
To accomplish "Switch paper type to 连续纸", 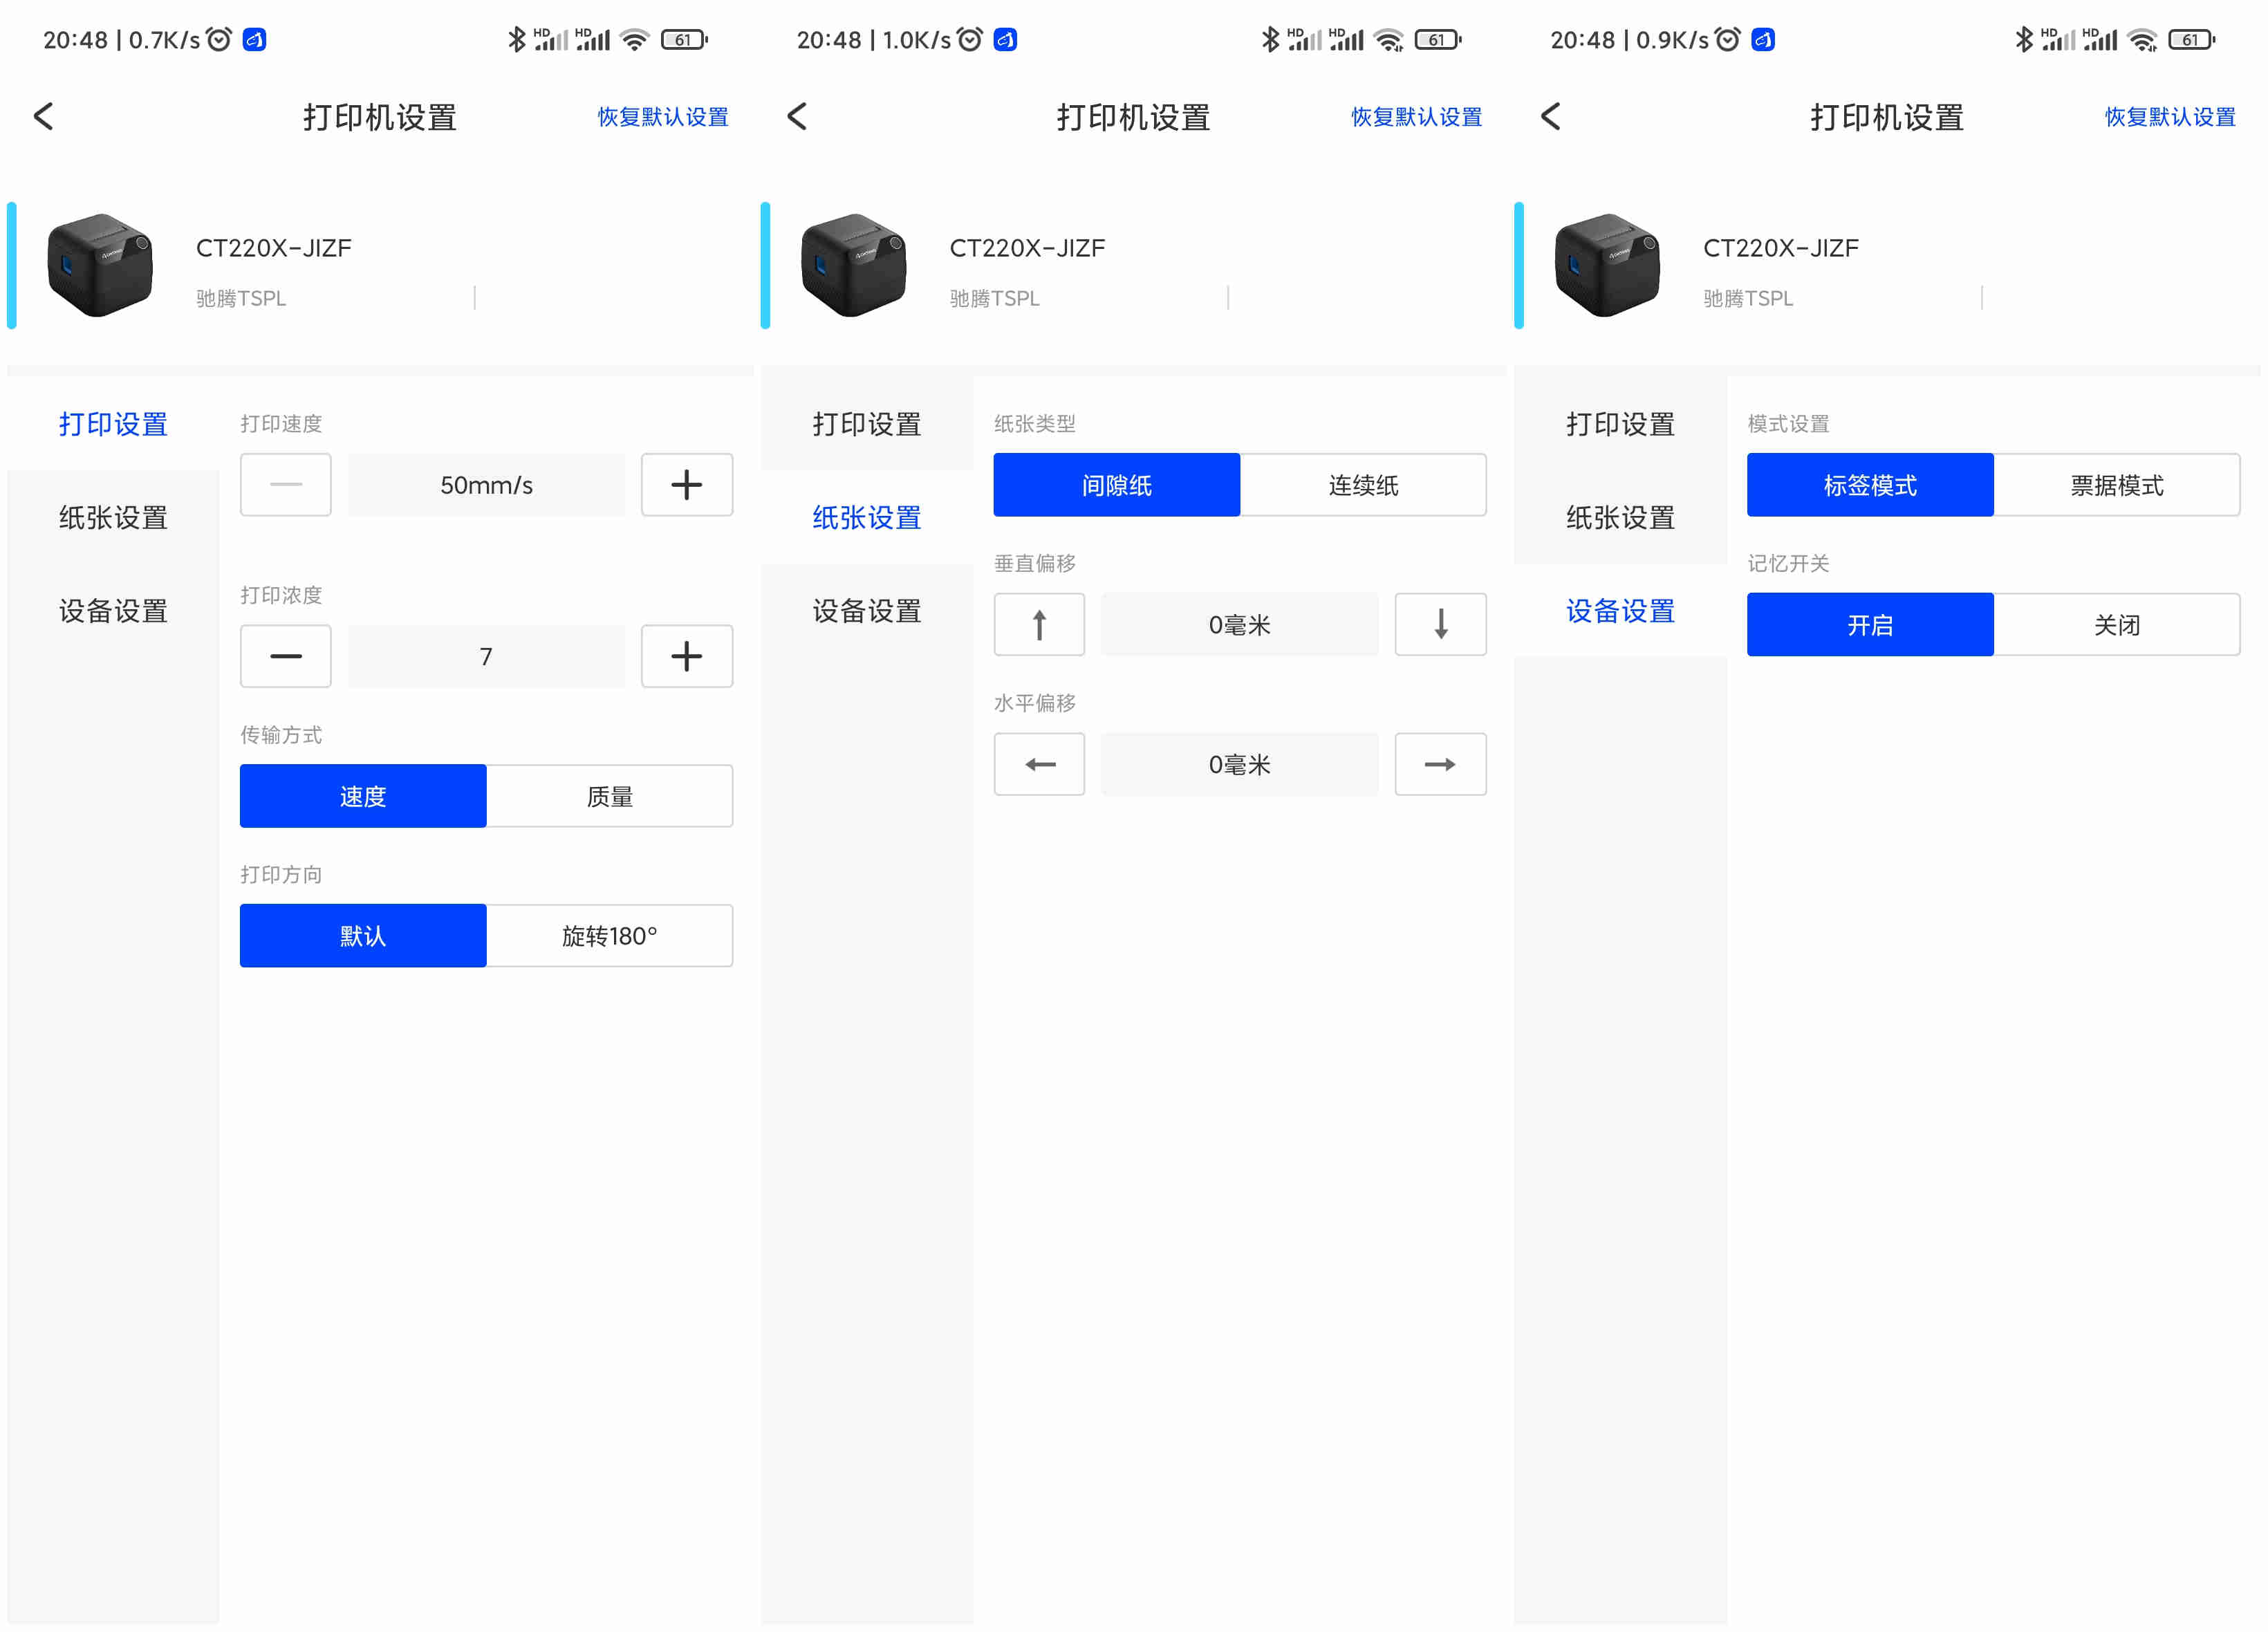I will pyautogui.click(x=1362, y=485).
